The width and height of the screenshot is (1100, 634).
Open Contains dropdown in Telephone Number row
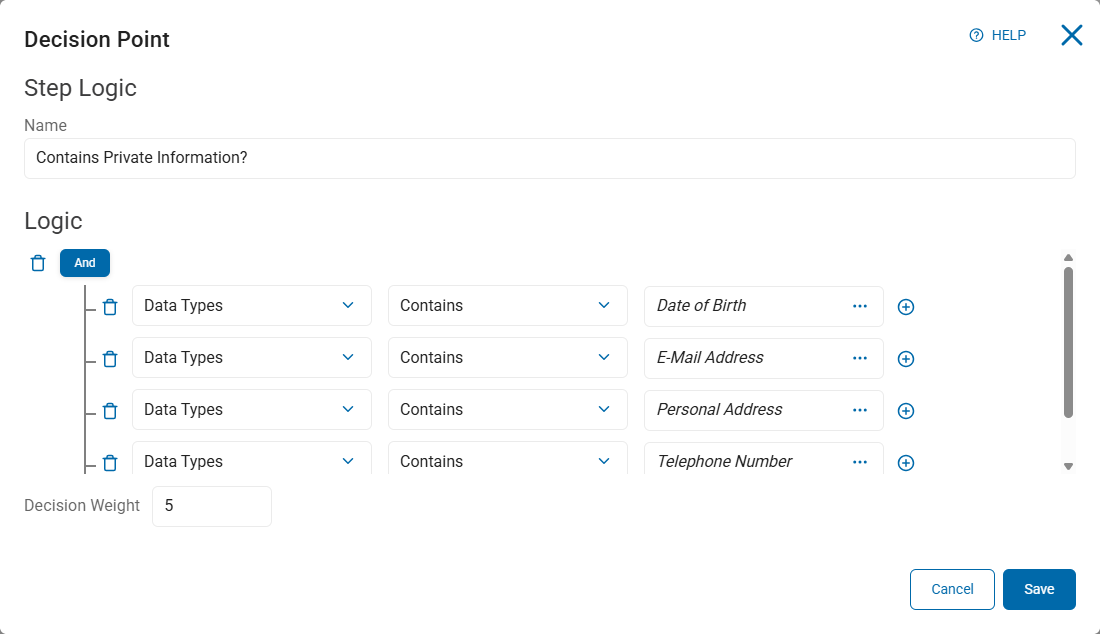(x=507, y=462)
